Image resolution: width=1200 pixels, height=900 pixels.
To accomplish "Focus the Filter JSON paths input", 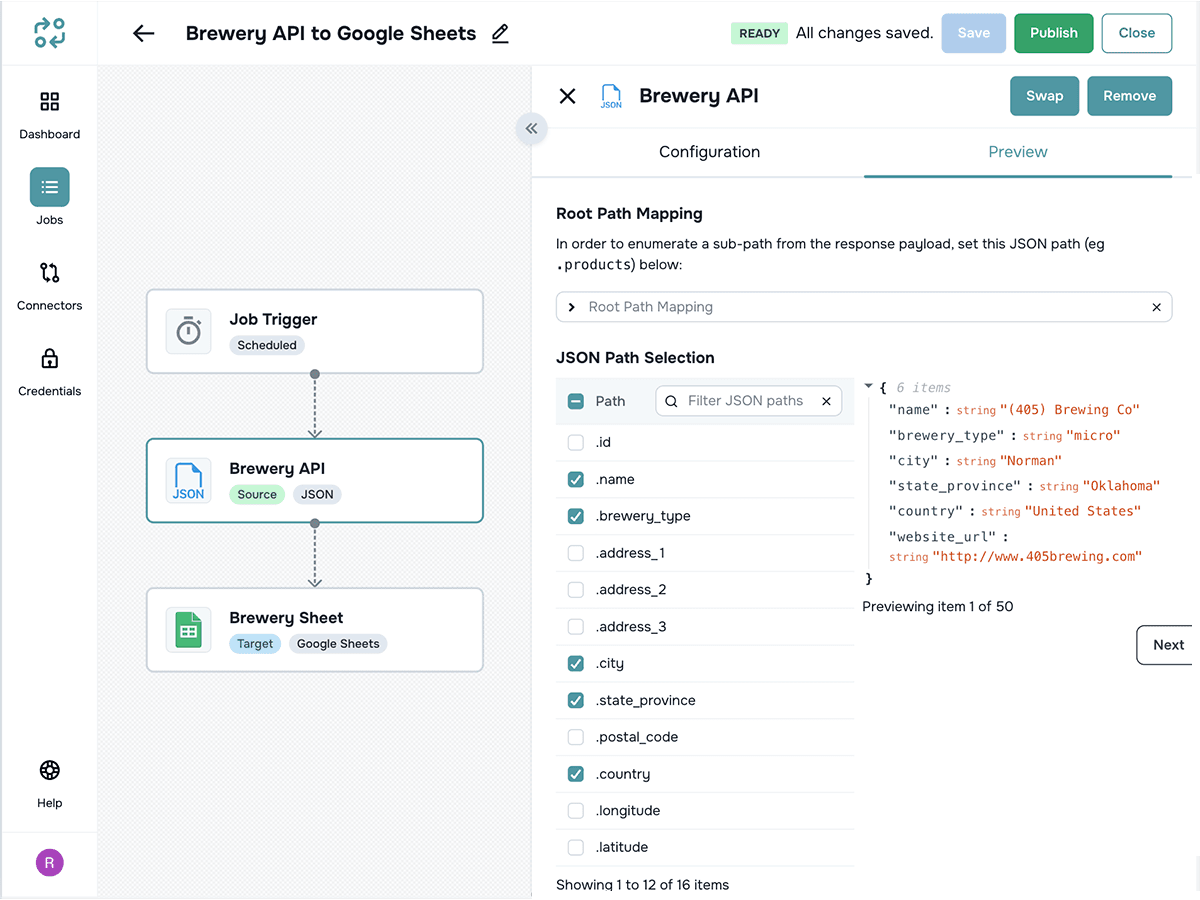I will point(748,401).
